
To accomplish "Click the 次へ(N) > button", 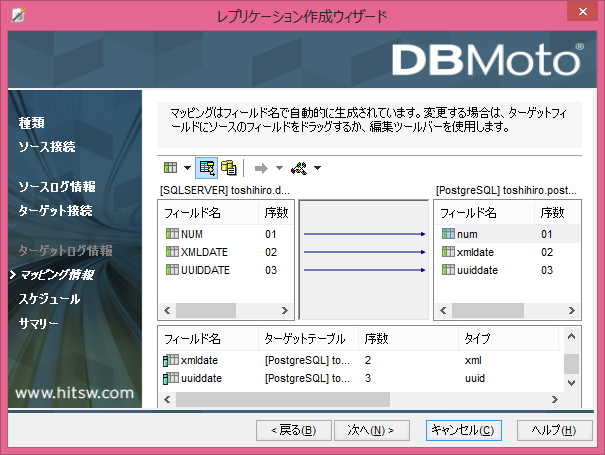I will [x=372, y=430].
